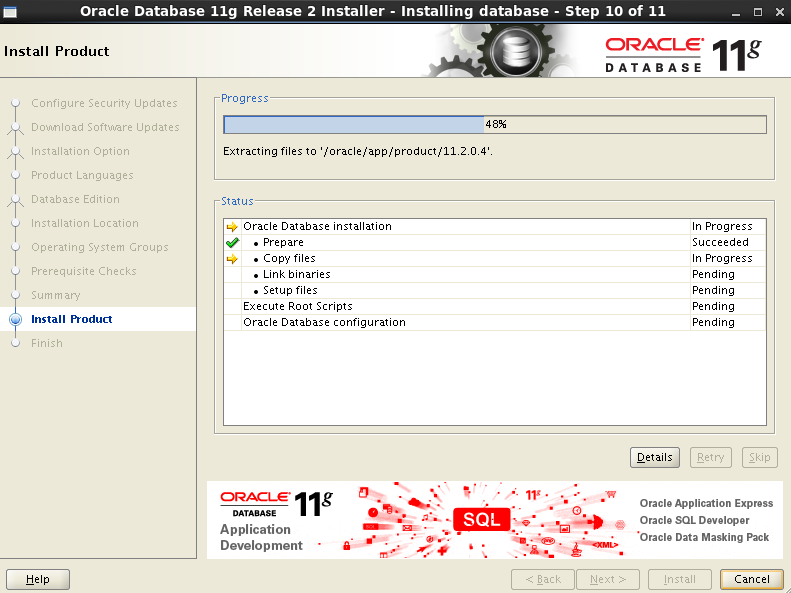Click the Retry button
Viewport: 791px width, 593px height.
[x=710, y=457]
